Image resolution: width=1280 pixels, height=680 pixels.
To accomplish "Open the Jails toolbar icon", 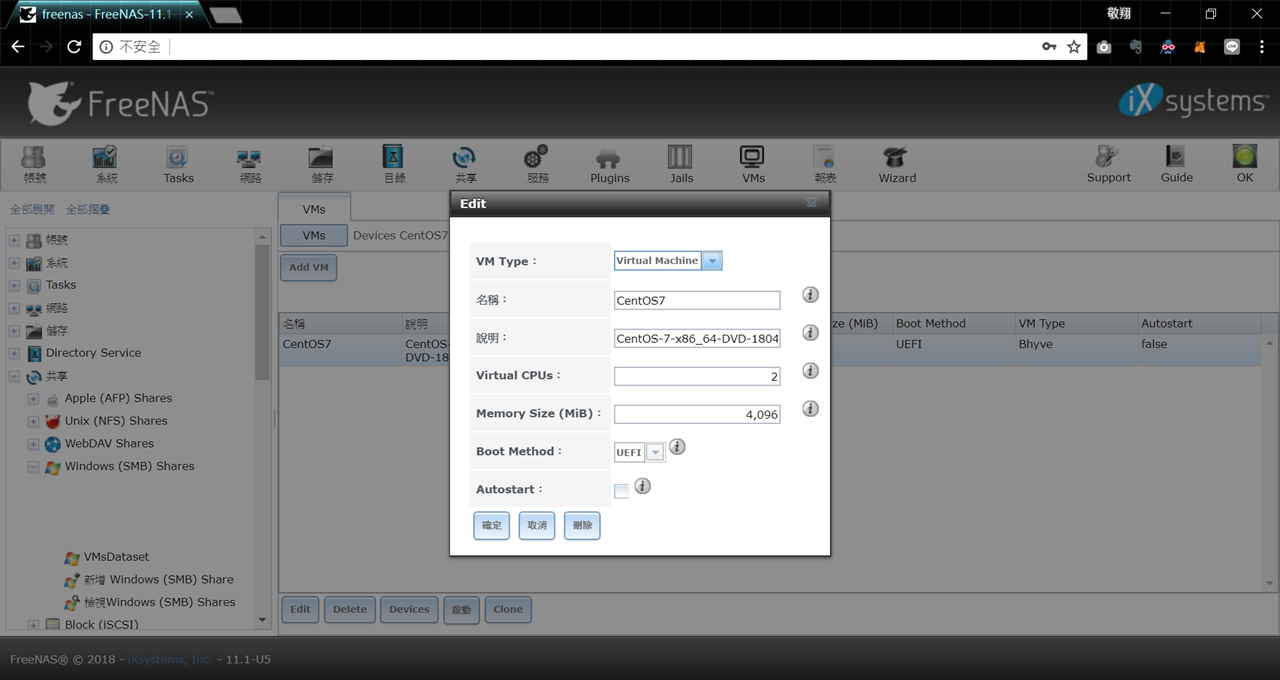I will [681, 164].
